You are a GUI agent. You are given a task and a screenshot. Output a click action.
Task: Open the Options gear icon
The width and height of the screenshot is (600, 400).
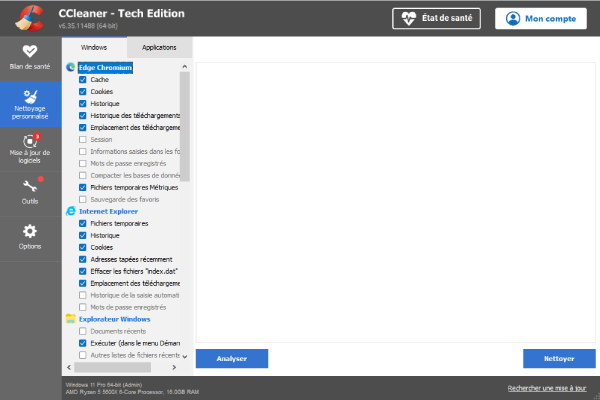(x=29, y=231)
